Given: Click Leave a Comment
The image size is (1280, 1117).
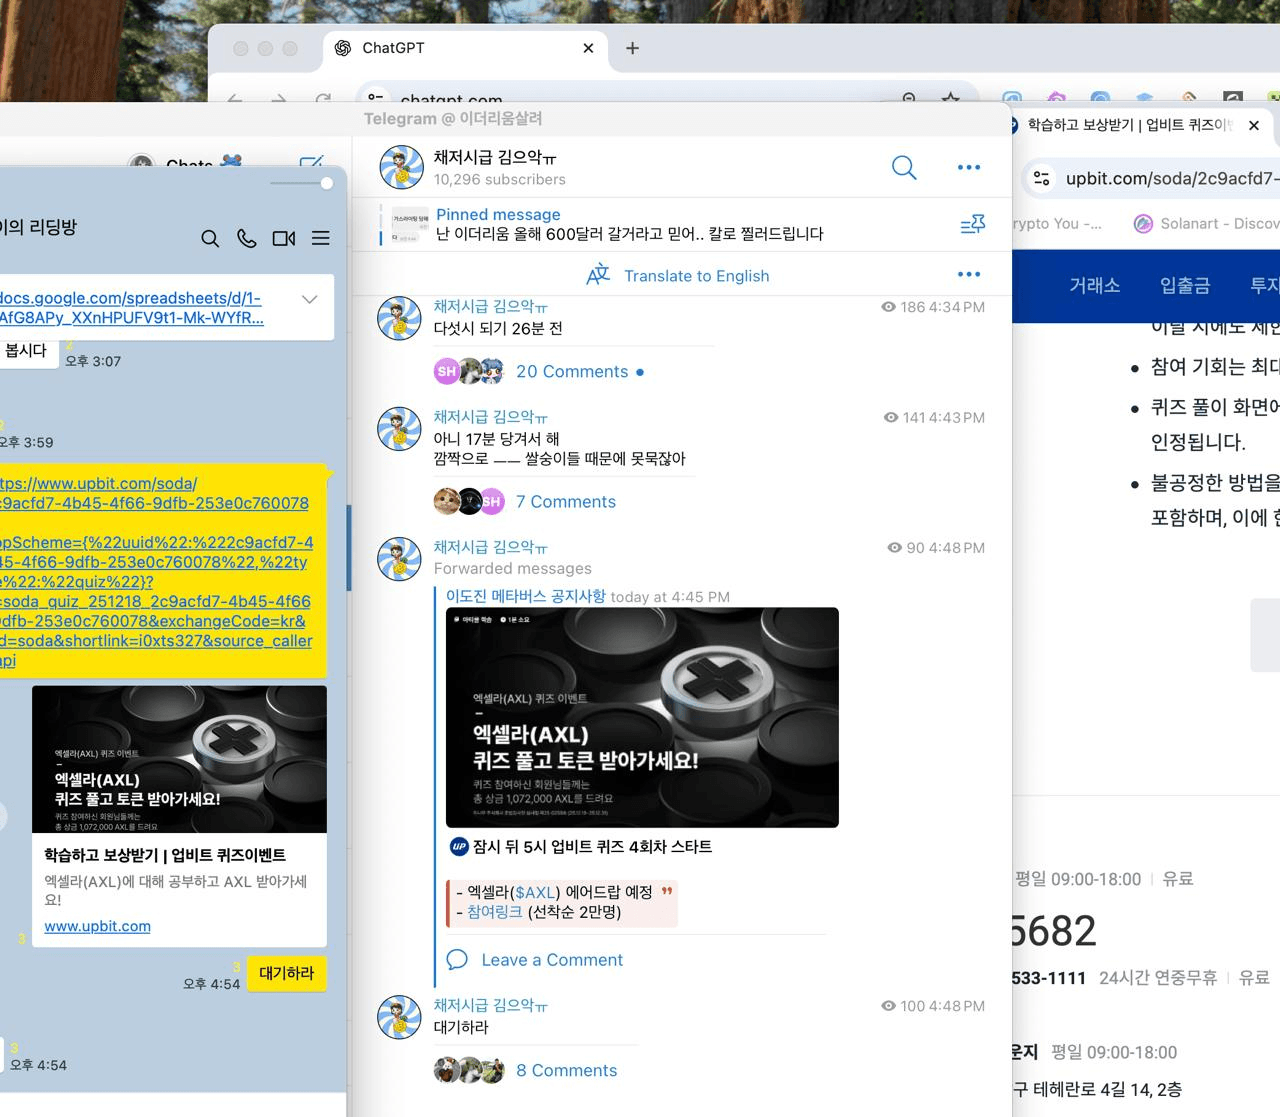Looking at the screenshot, I should tap(552, 960).
